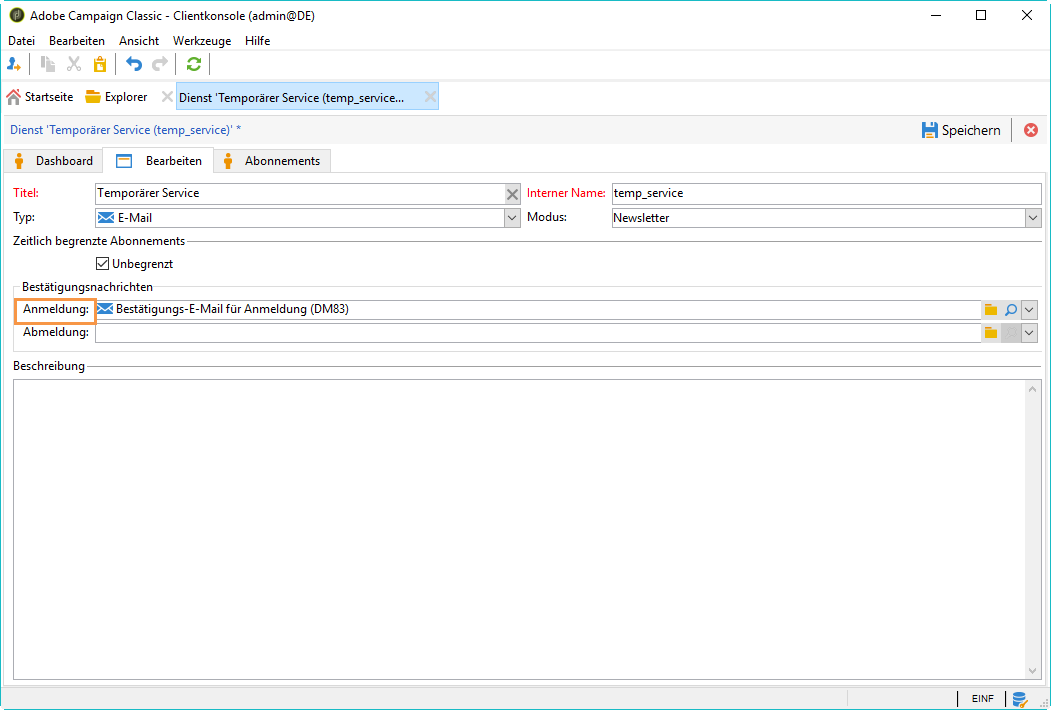Screen dimensions: 1051x710
Task: Minimize the Clientkonsole window
Action: pyautogui.click(x=934, y=15)
